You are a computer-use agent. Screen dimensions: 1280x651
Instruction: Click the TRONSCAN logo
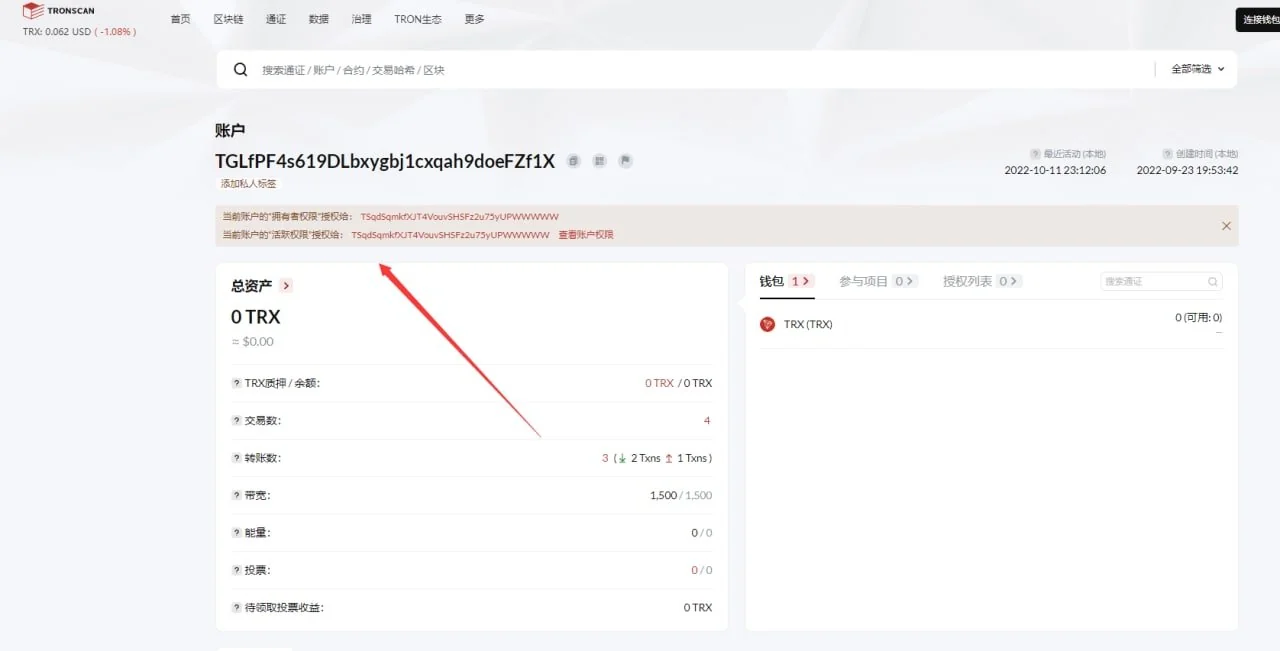click(59, 11)
